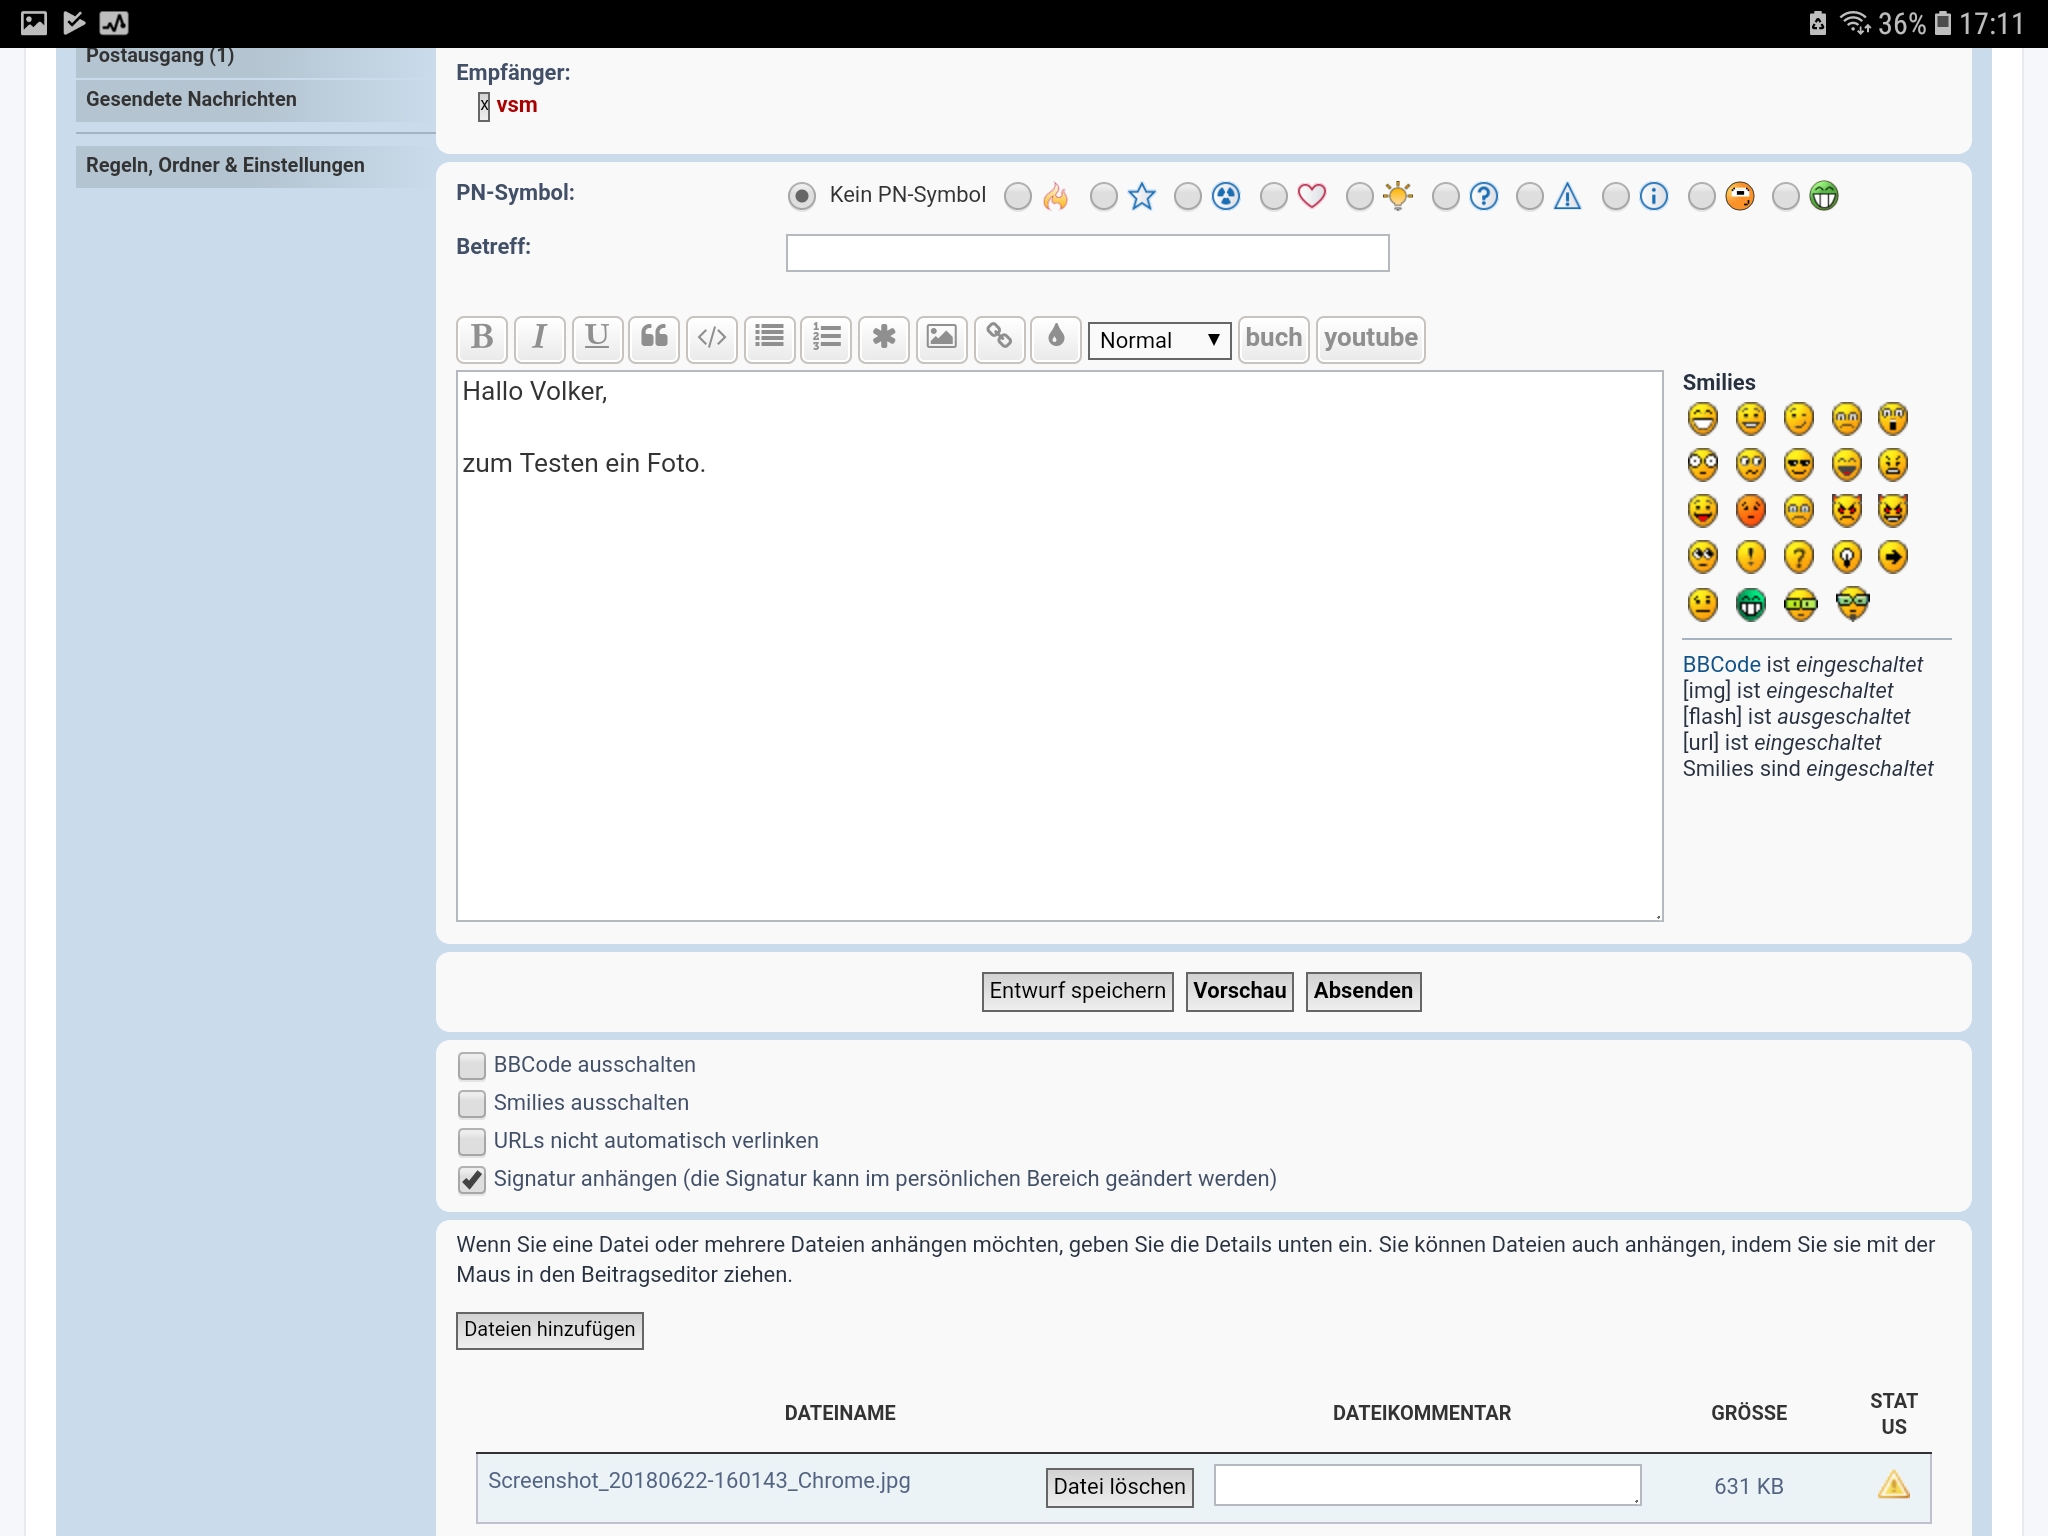Viewport: 2048px width, 1536px height.
Task: Check URLs nicht automatisch verlinken
Action: click(x=471, y=1142)
